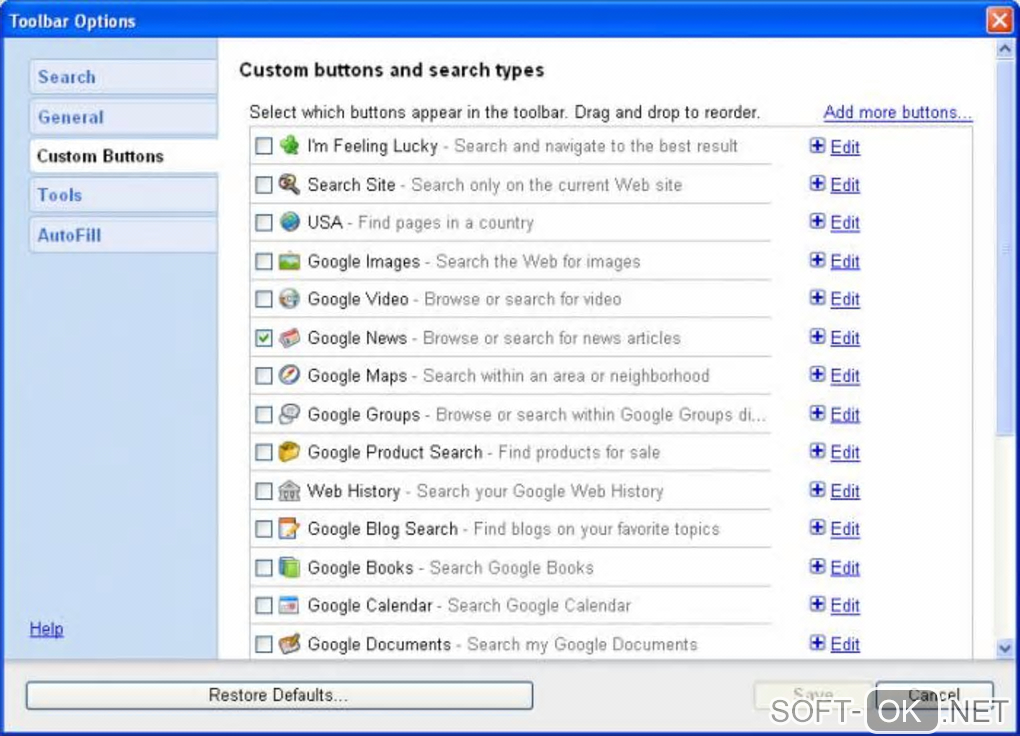
Task: Click the I'm Feeling Lucky clover icon
Action: coord(289,145)
